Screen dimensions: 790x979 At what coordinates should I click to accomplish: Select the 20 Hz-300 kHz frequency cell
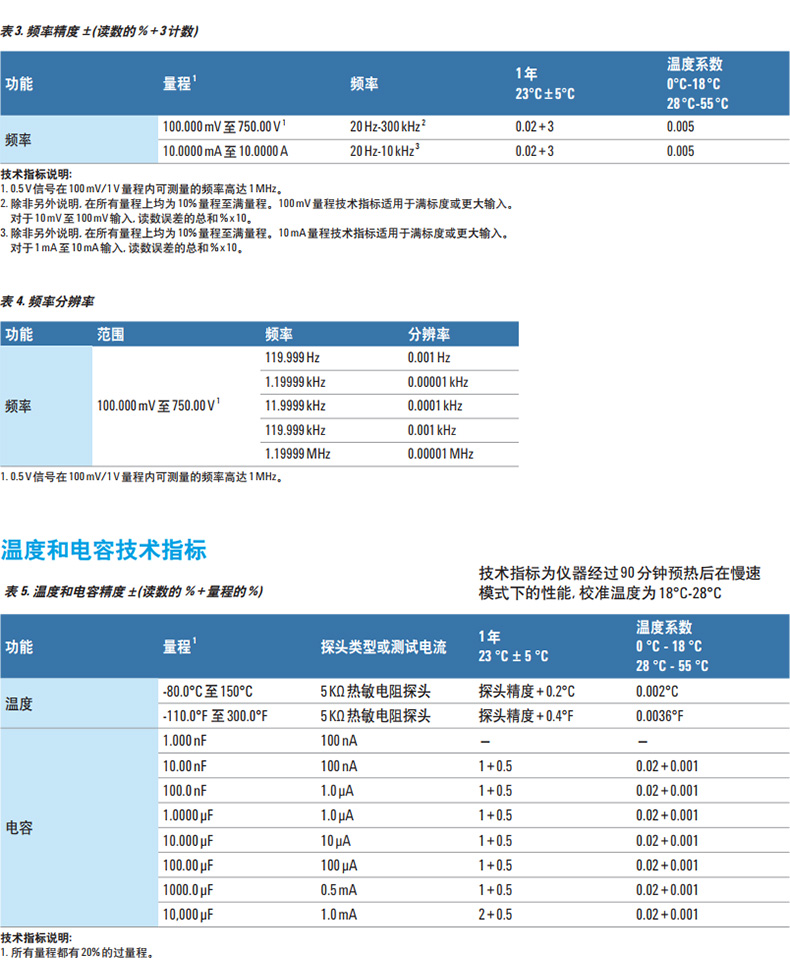389,127
